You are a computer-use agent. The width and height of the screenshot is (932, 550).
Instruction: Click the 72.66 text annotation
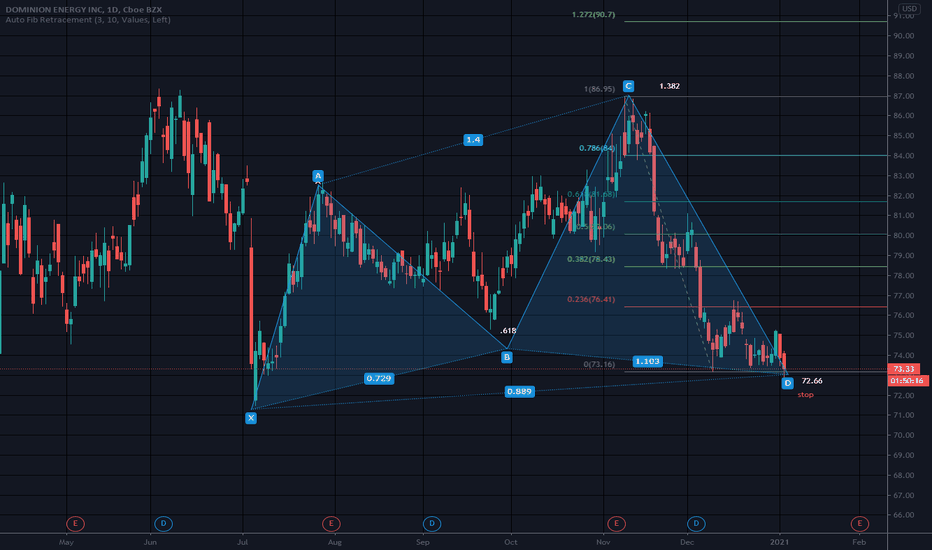812,381
